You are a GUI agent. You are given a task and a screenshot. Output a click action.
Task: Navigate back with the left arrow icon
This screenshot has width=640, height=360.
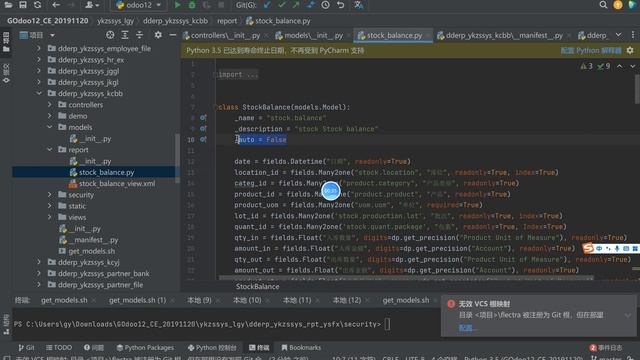[56, 5]
